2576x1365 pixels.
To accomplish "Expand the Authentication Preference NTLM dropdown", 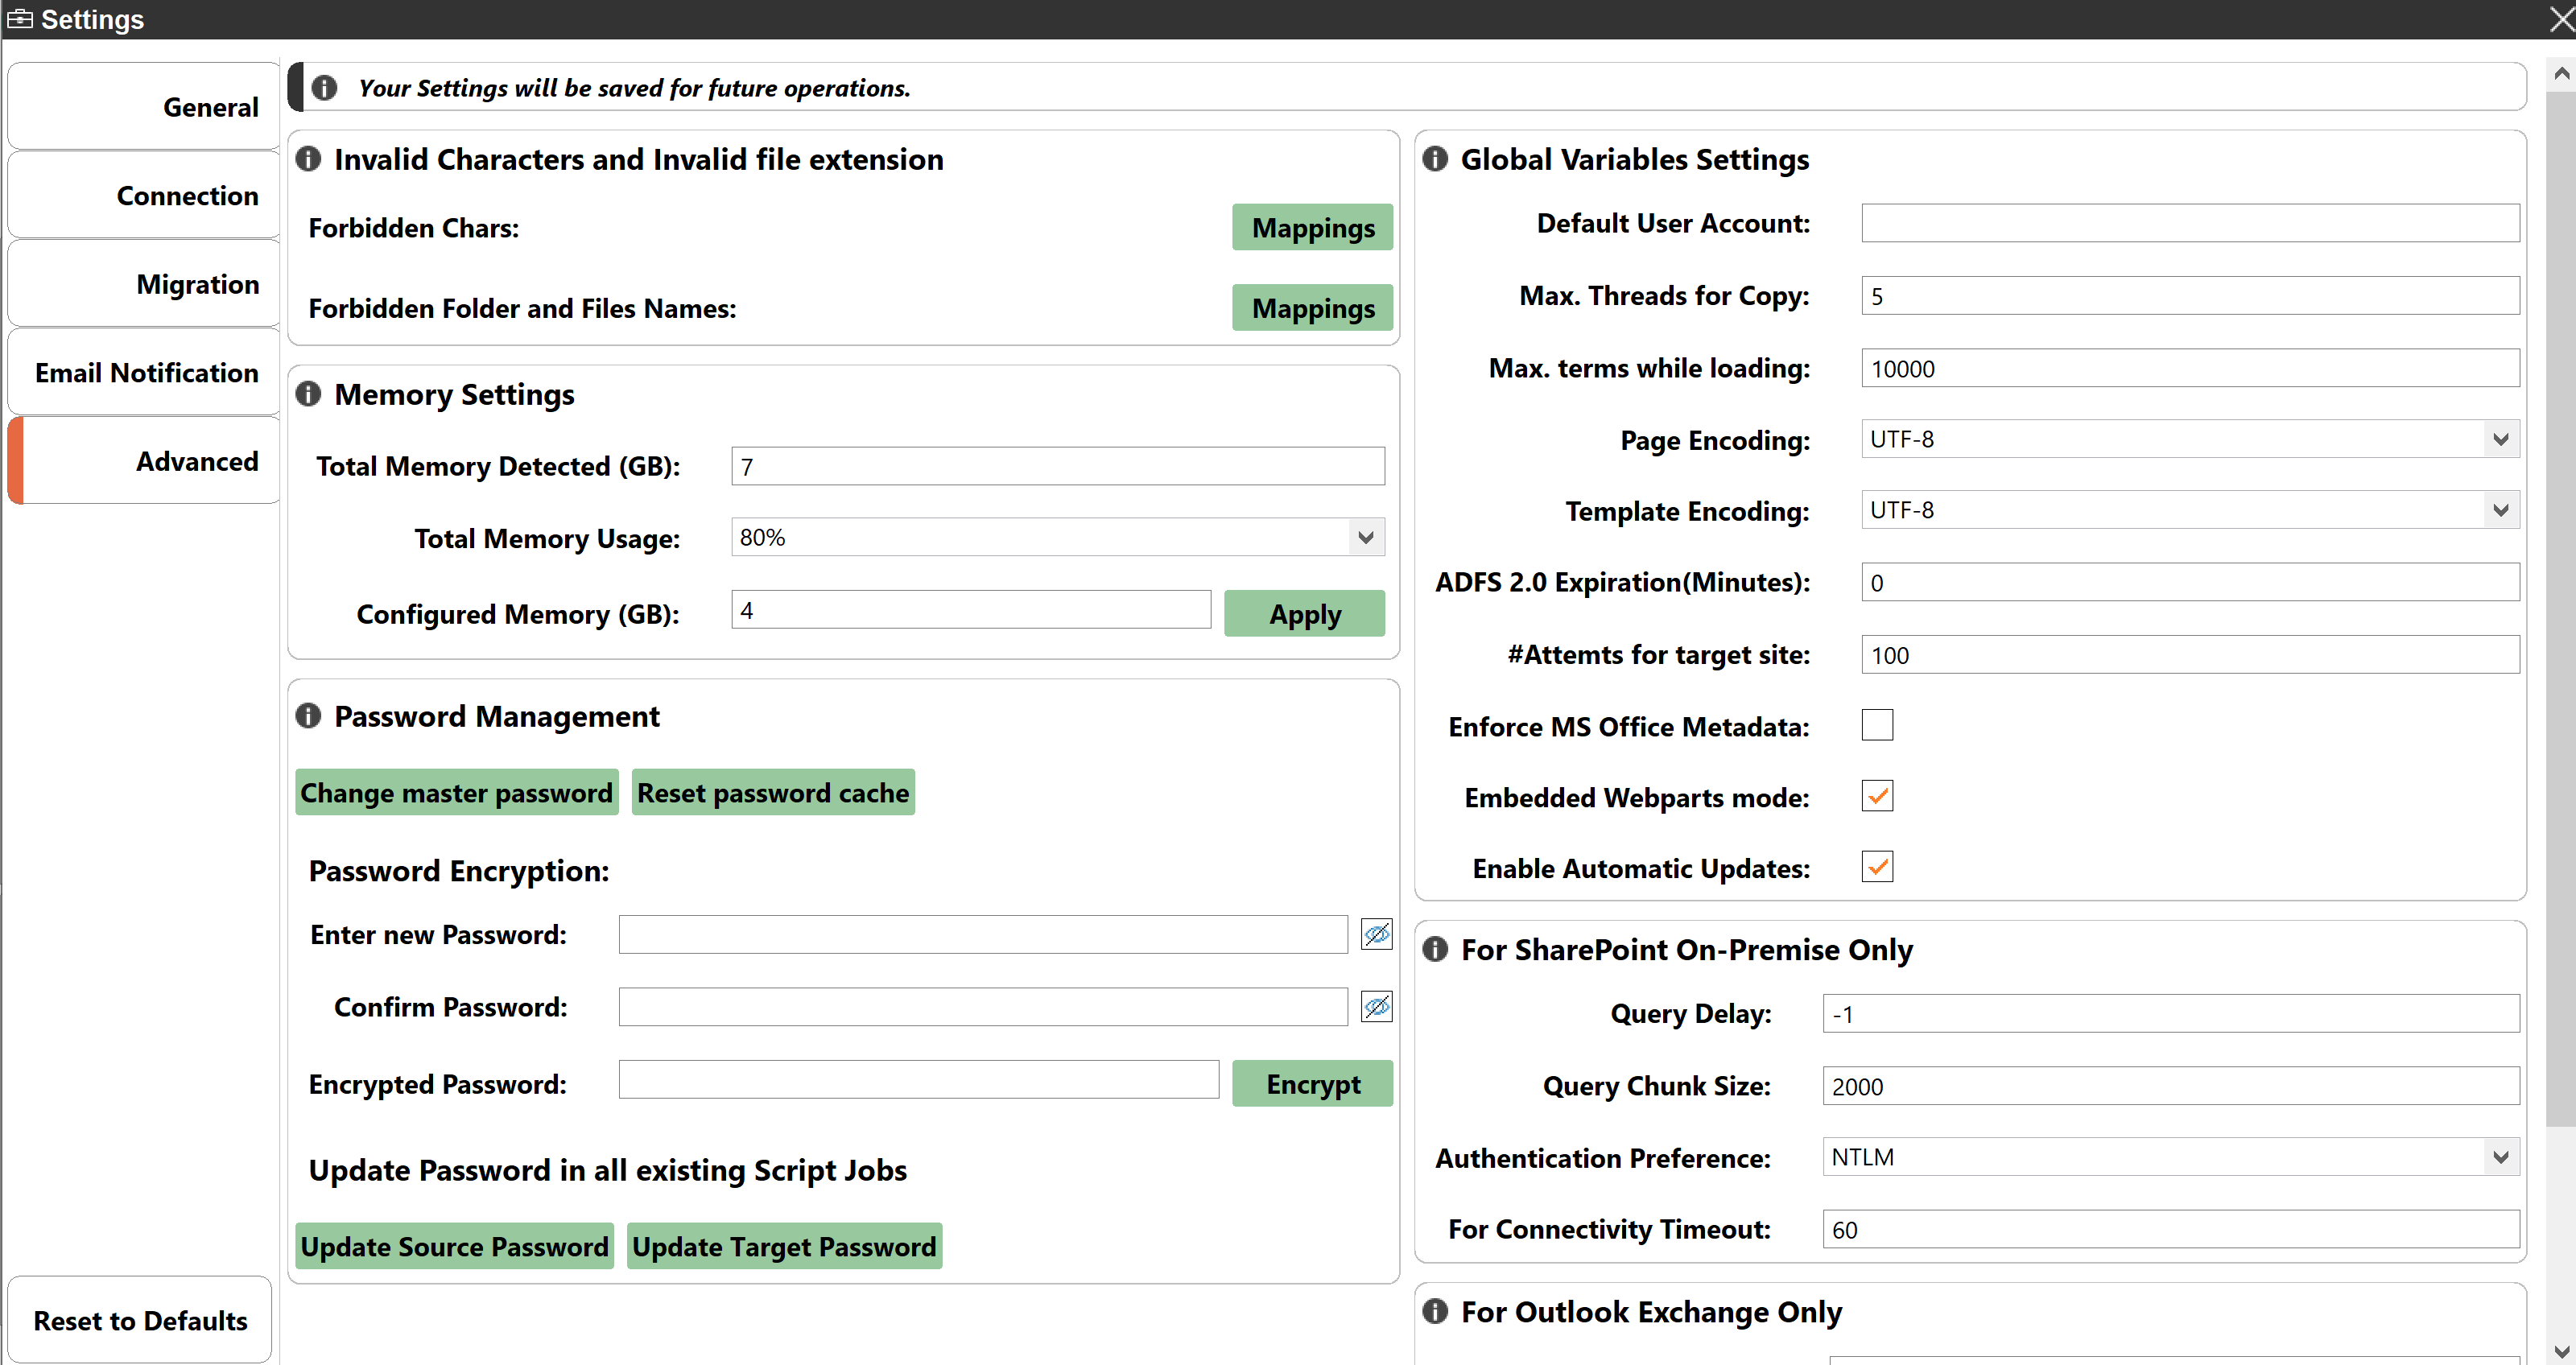I will pos(2498,1157).
